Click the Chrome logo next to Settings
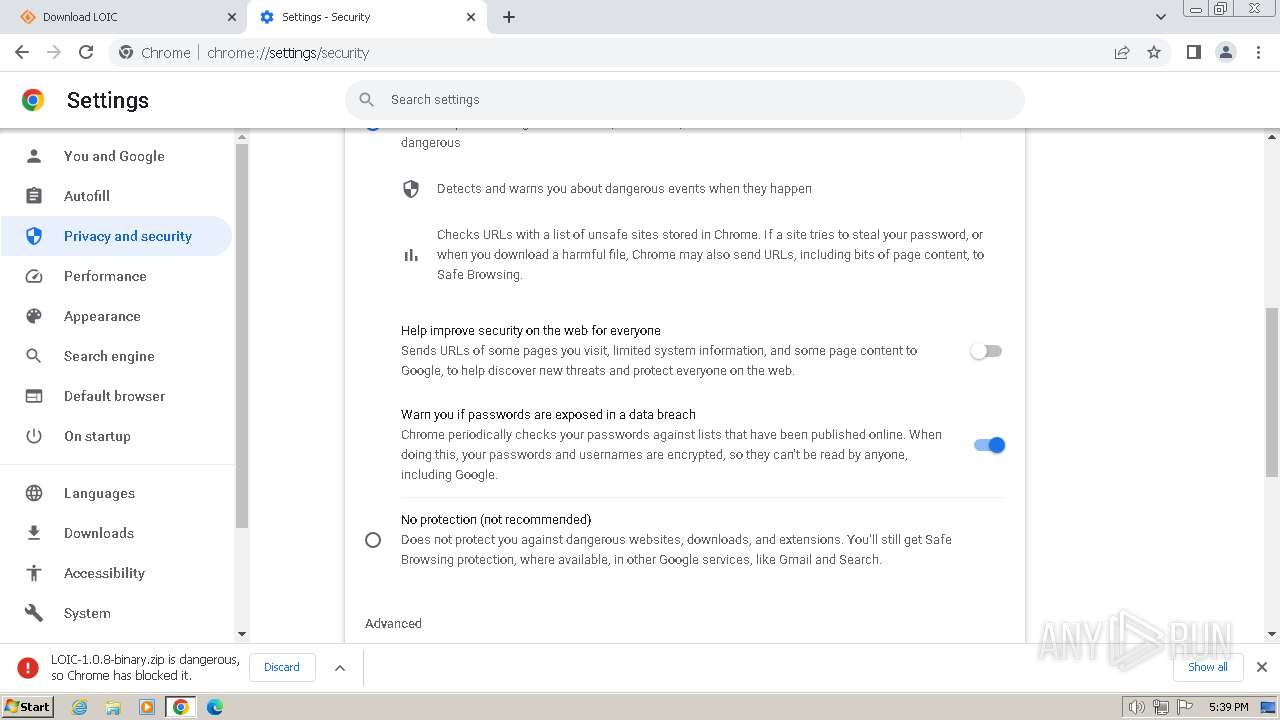The image size is (1280, 720). (x=33, y=100)
